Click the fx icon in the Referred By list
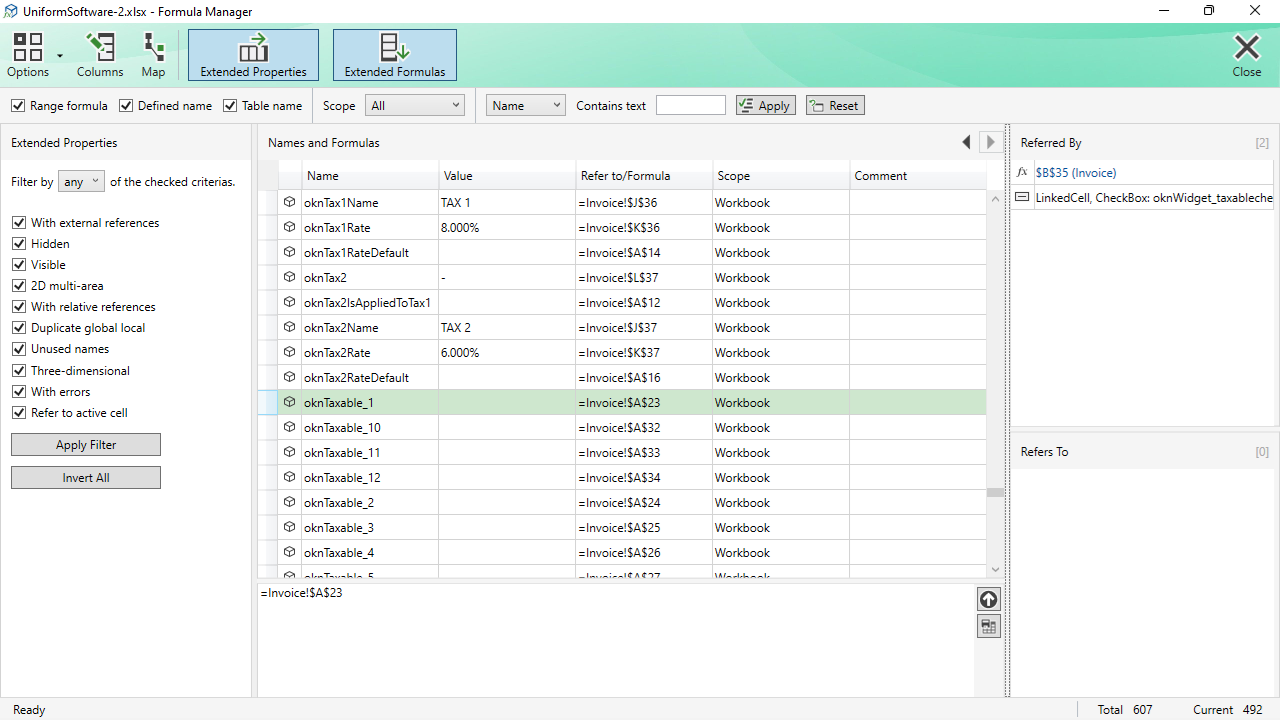This screenshot has height=720, width=1280. coord(1022,172)
